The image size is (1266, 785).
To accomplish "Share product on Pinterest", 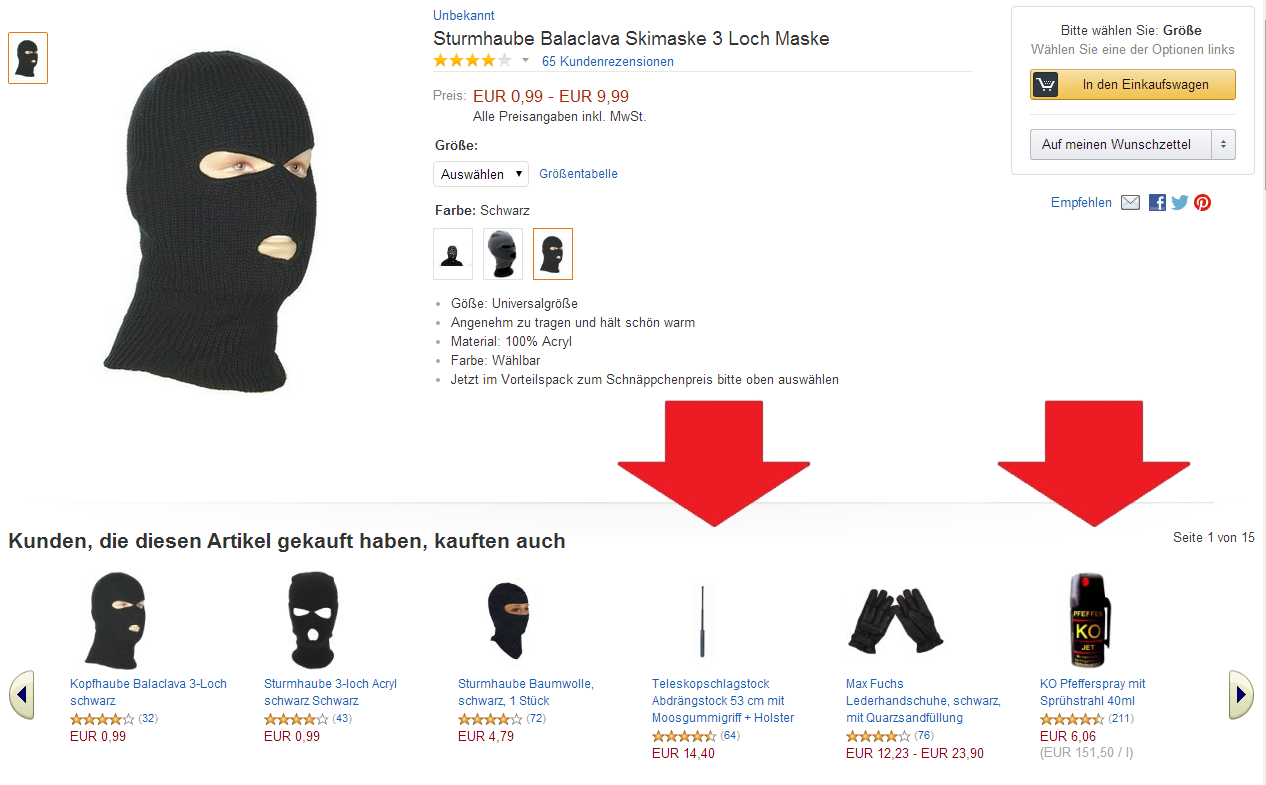I will [x=1202, y=202].
